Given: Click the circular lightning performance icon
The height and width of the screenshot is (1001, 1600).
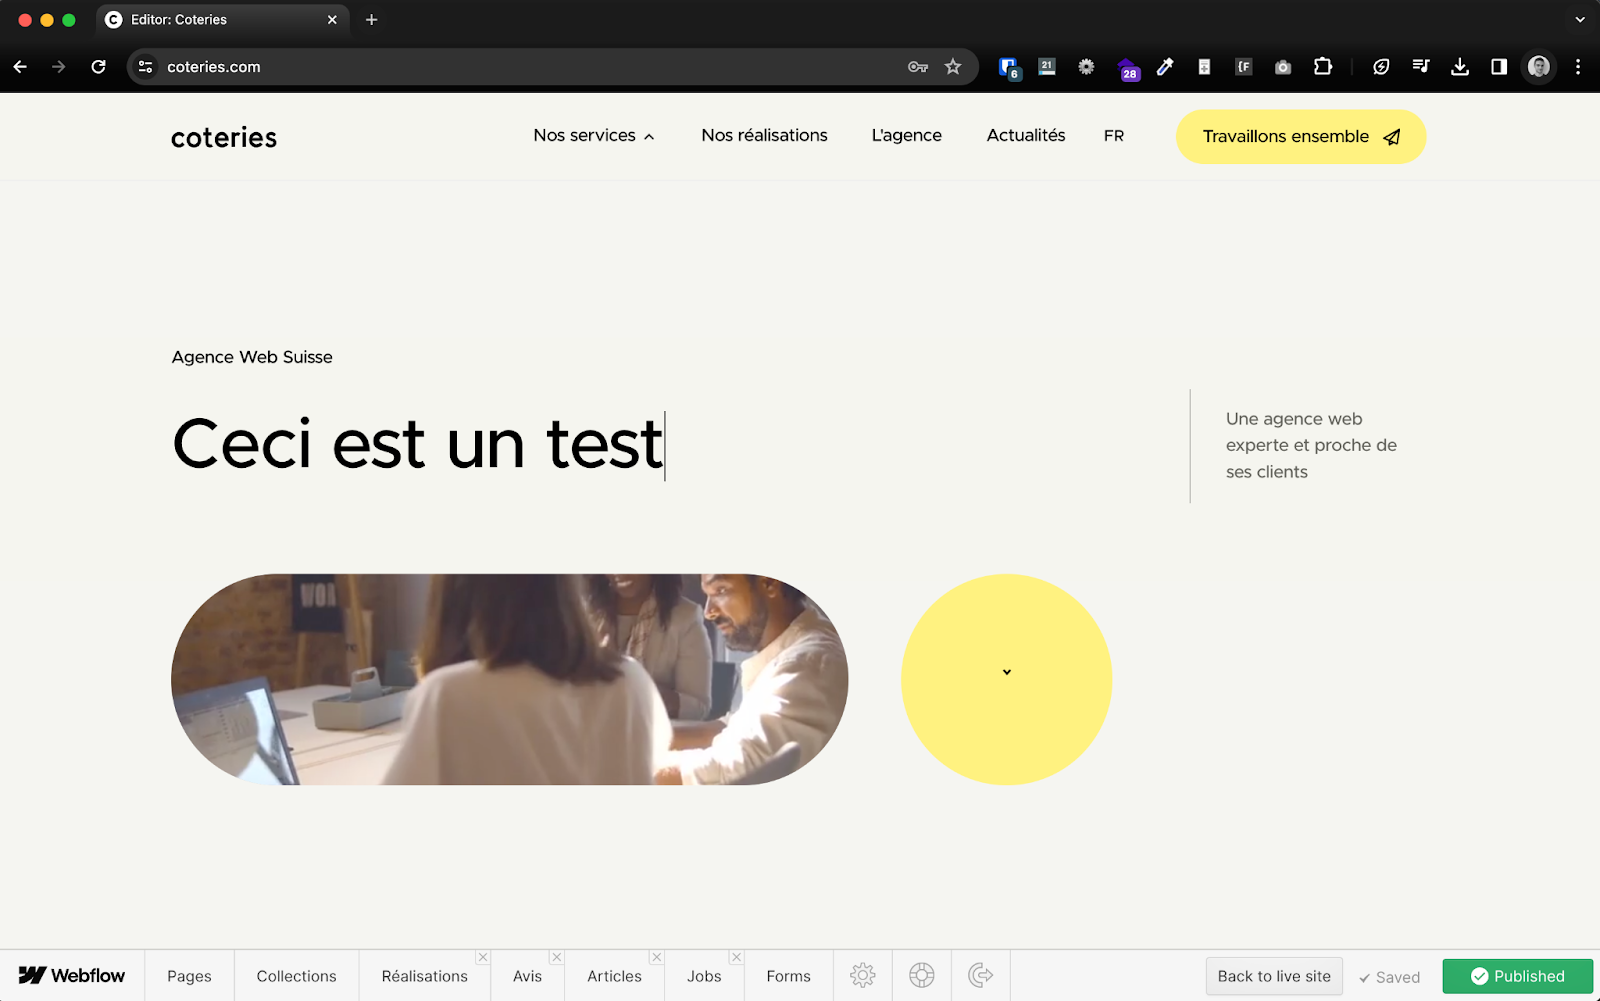Looking at the screenshot, I should (1381, 67).
